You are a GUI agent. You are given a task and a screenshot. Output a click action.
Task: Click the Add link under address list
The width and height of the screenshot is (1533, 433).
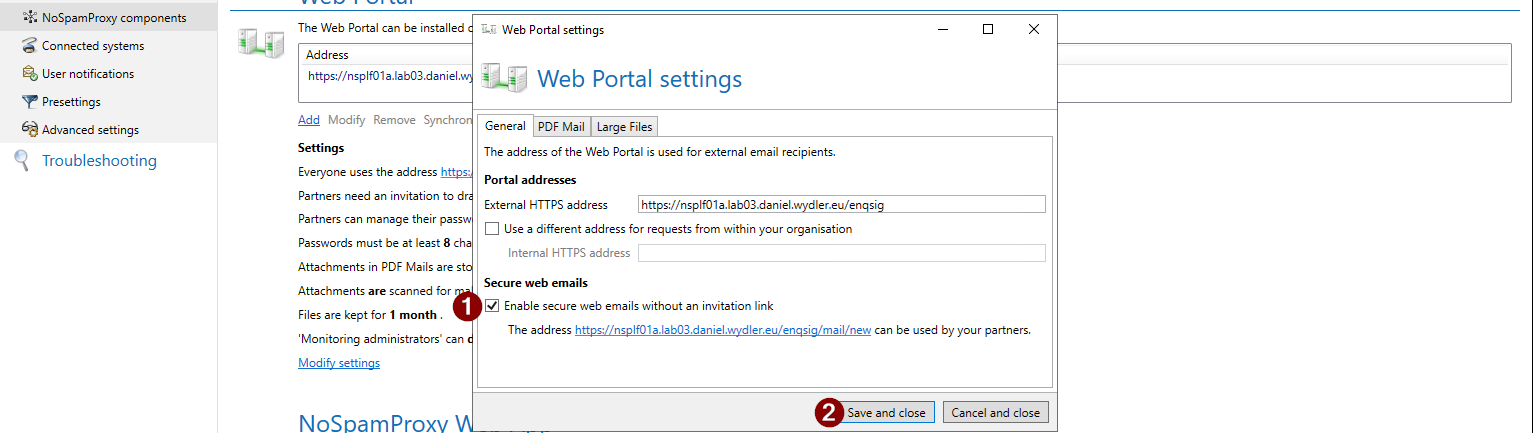pyautogui.click(x=309, y=120)
